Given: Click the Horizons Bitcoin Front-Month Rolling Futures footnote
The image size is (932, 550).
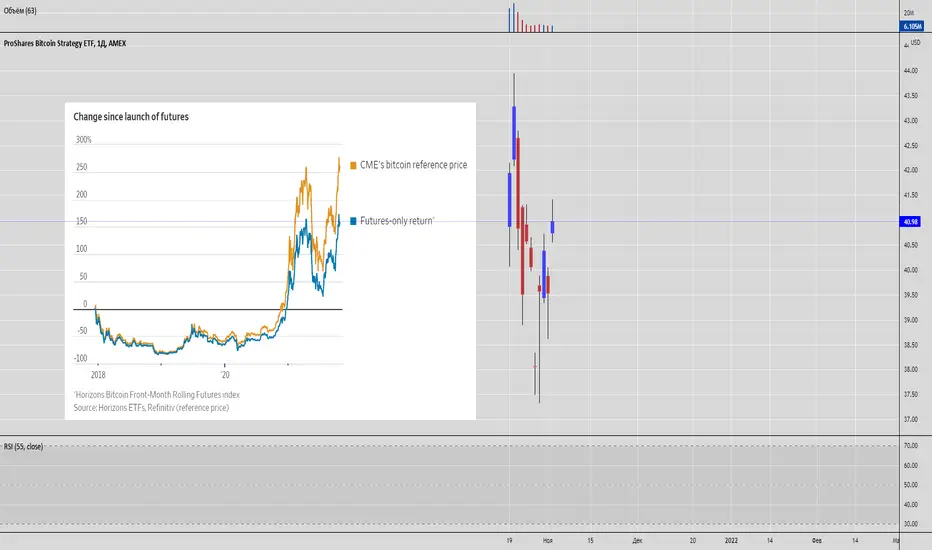Looking at the screenshot, I should coord(157,395).
